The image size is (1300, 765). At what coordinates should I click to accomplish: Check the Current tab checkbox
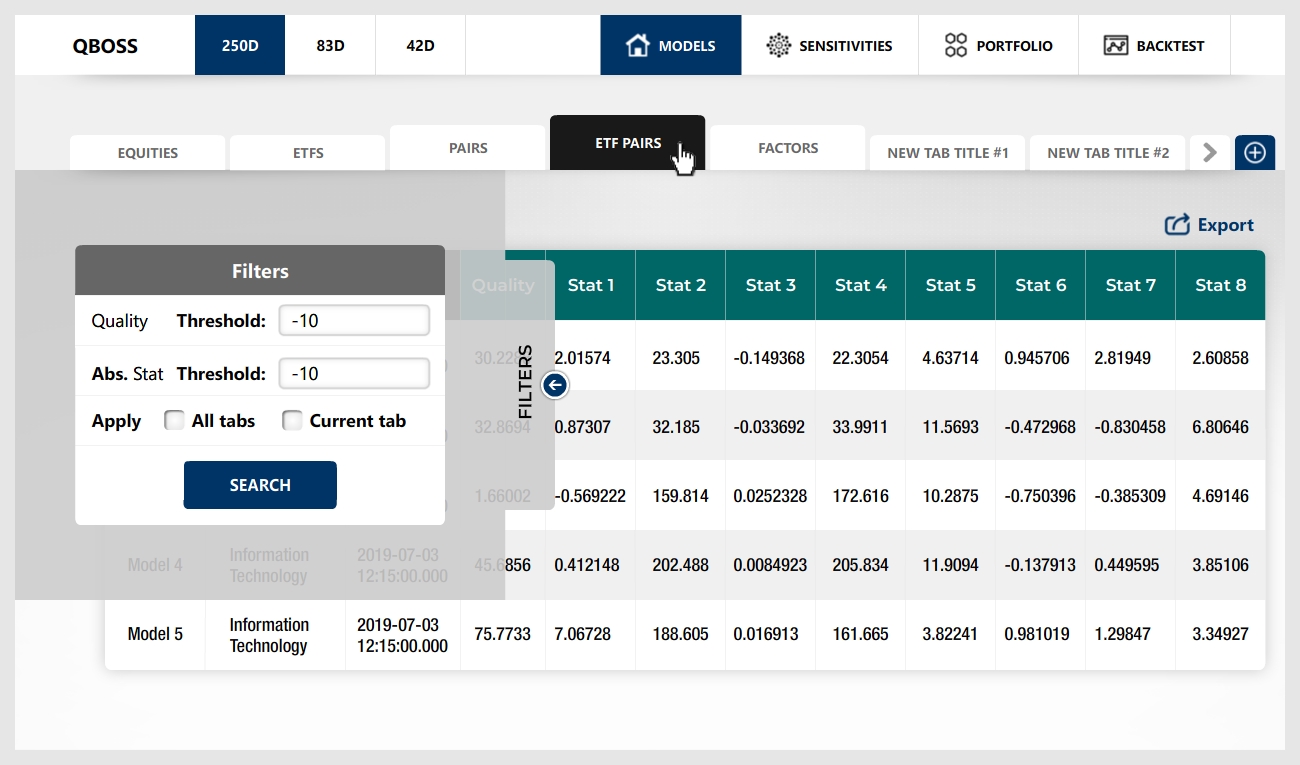click(292, 421)
